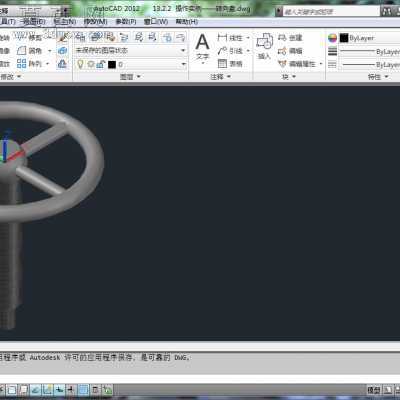This screenshot has width=400, height=400.
Task: Expand the 注释 panel title
Action: coord(220,77)
